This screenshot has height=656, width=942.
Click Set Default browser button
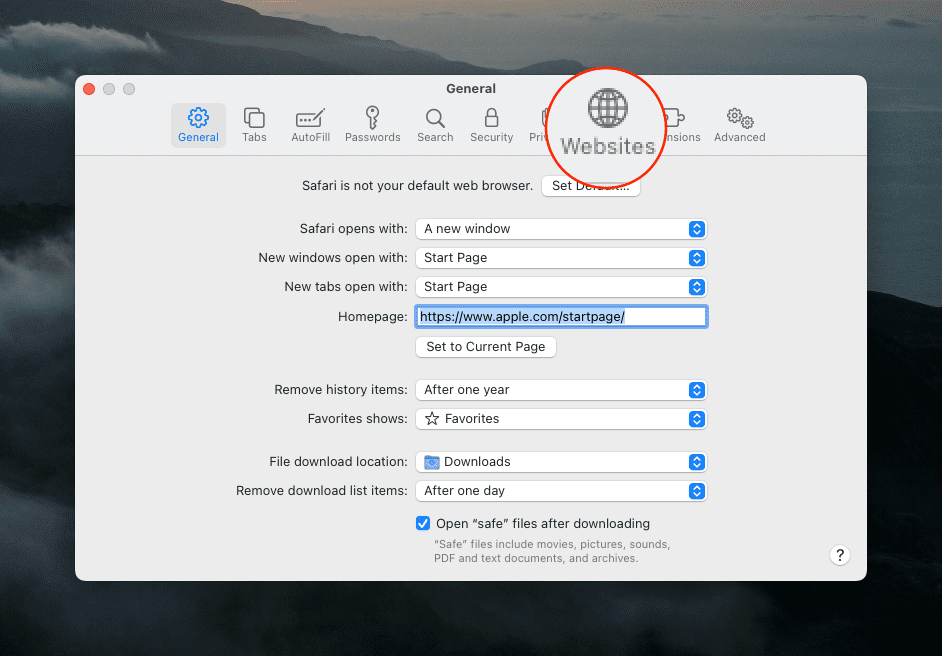[x=591, y=185]
